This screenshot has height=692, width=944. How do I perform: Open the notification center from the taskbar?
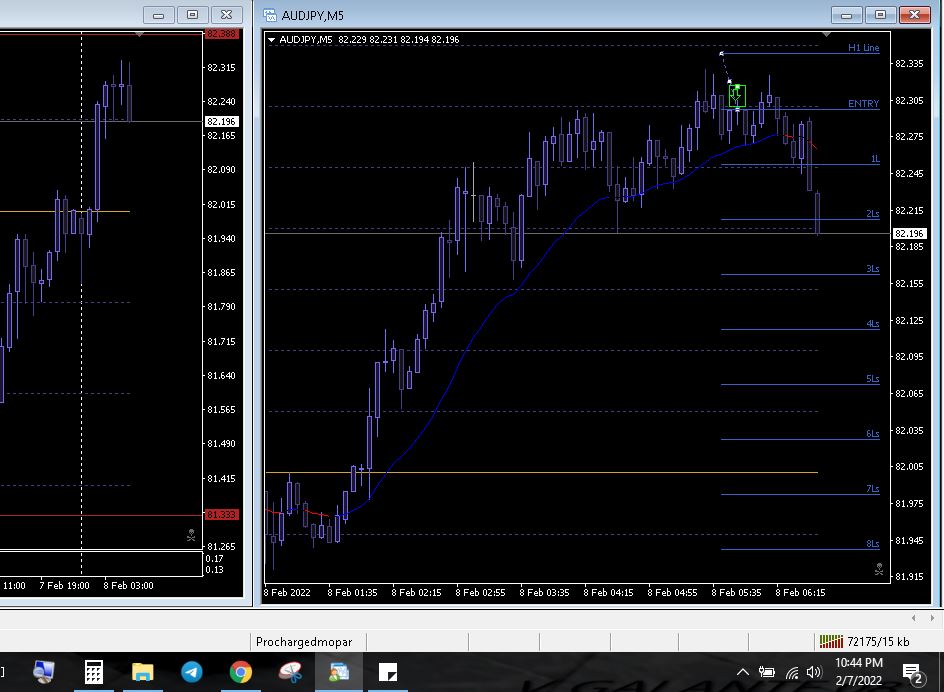912,672
